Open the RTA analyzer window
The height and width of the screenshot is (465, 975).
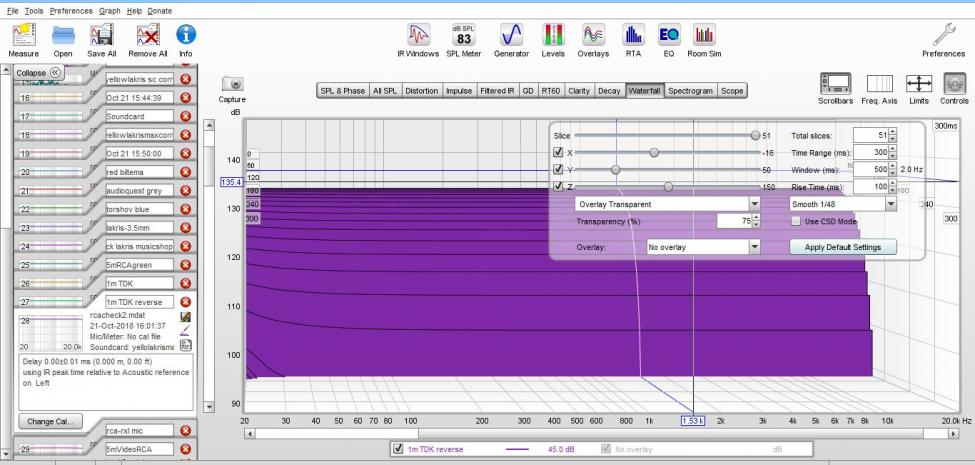tap(632, 35)
